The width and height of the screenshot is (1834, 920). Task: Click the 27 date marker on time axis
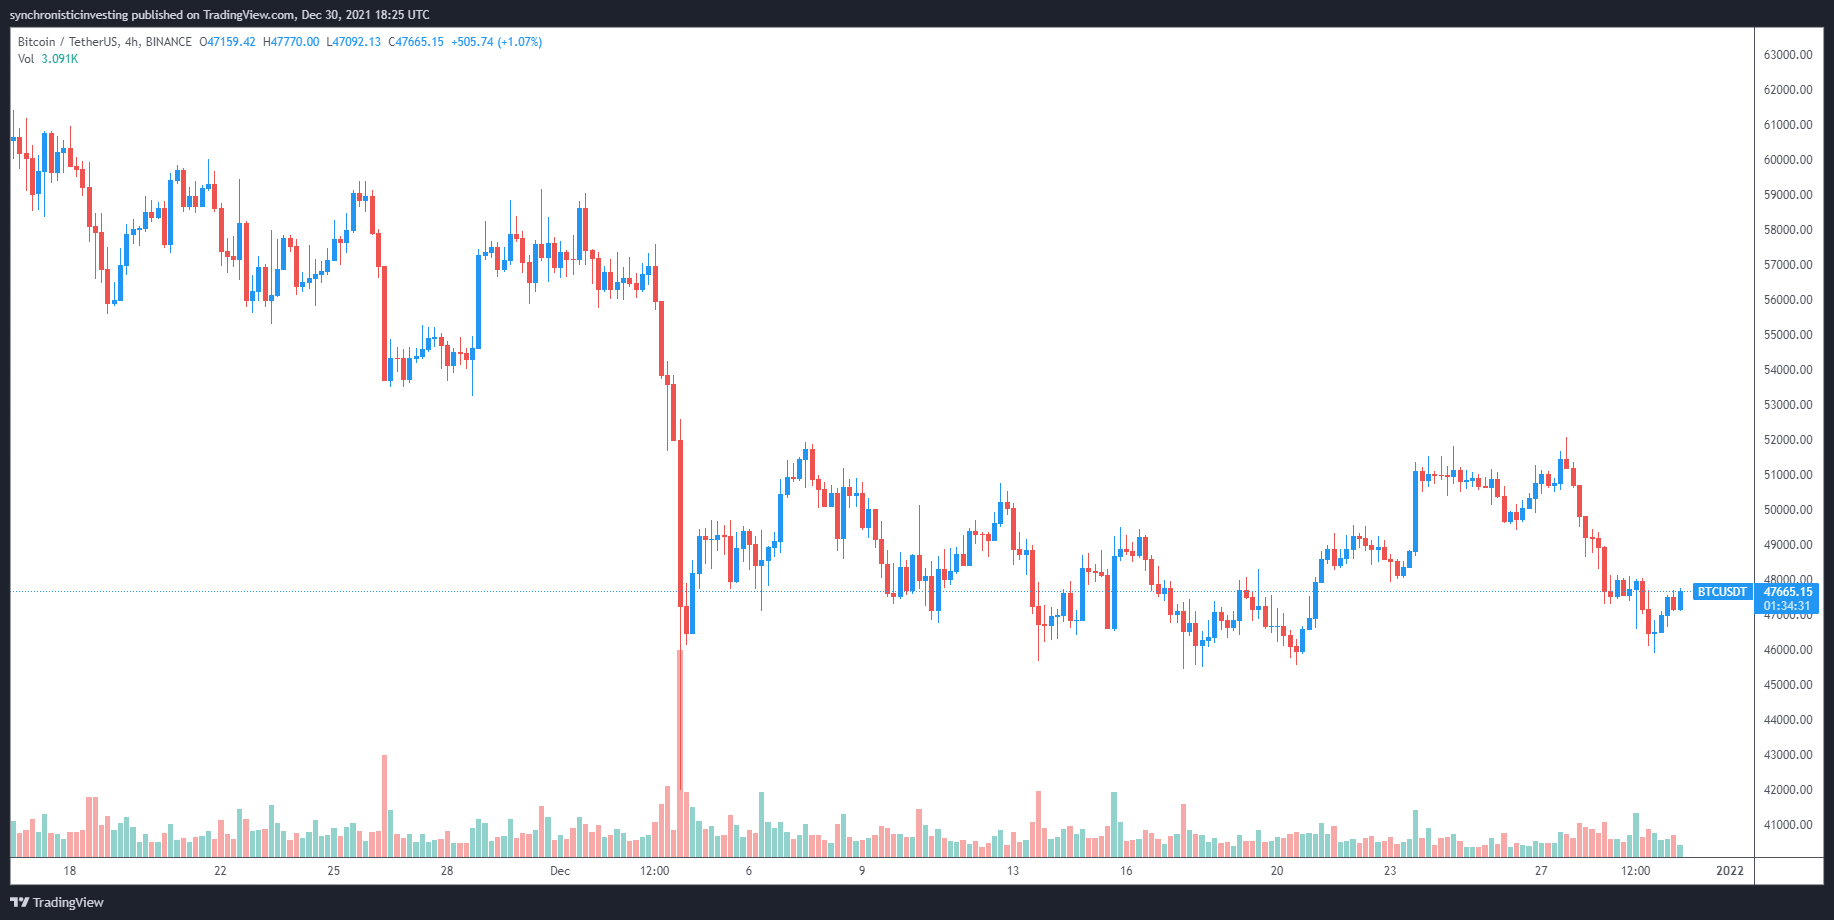[x=1541, y=871]
